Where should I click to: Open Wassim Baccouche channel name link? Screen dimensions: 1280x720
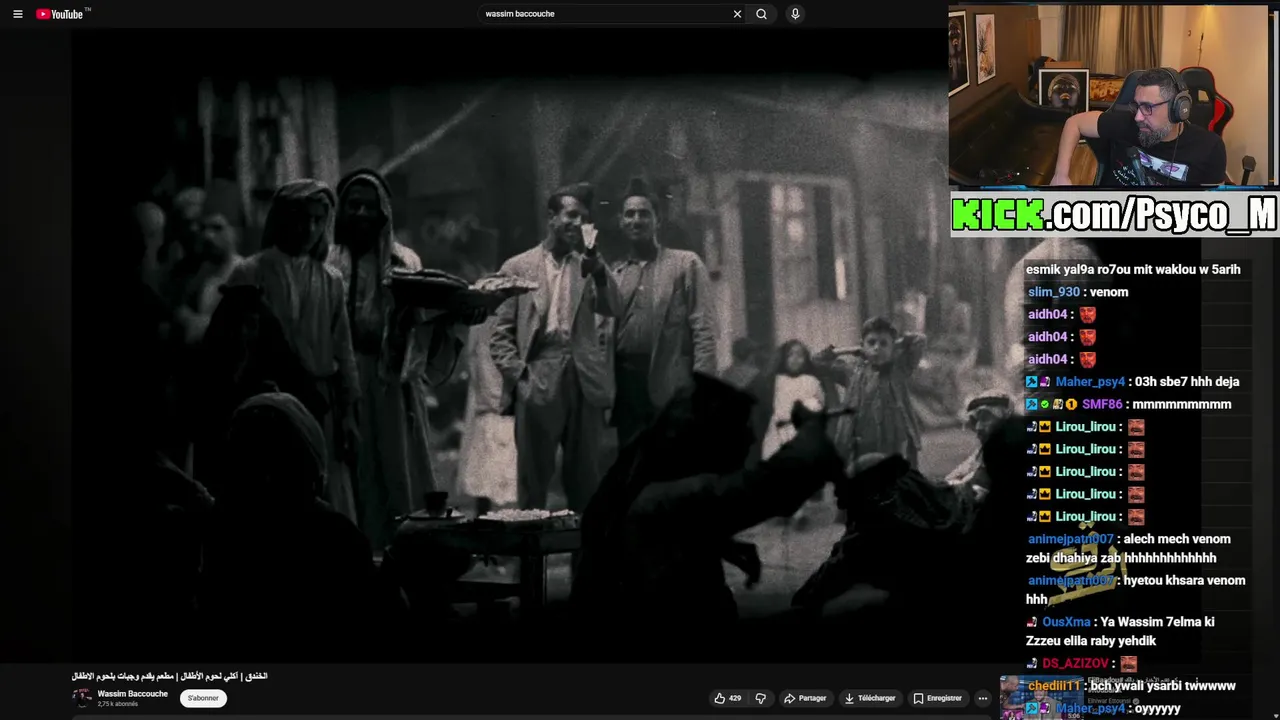tap(132, 694)
